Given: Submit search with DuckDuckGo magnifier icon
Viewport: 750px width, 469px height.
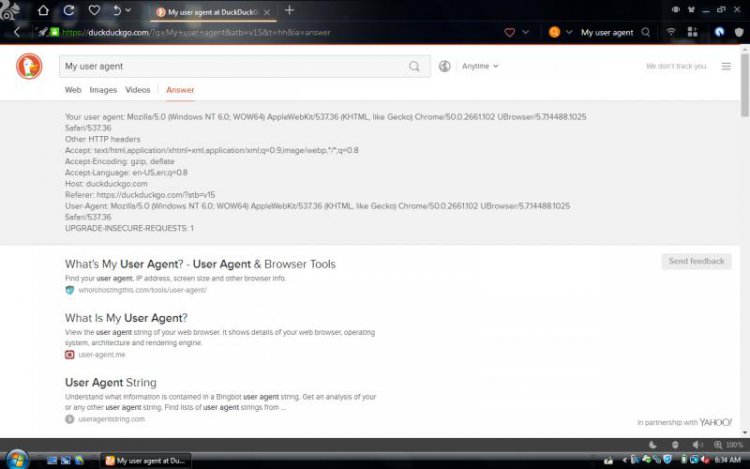Looking at the screenshot, I should pos(414,66).
